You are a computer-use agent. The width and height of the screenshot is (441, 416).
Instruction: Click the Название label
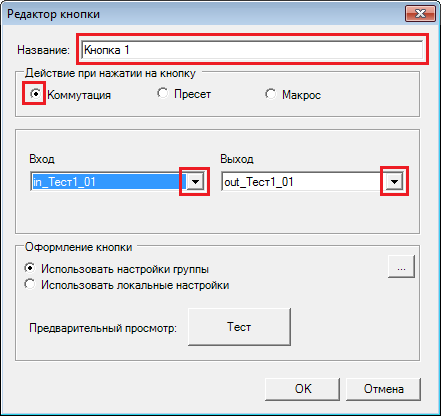coord(44,50)
